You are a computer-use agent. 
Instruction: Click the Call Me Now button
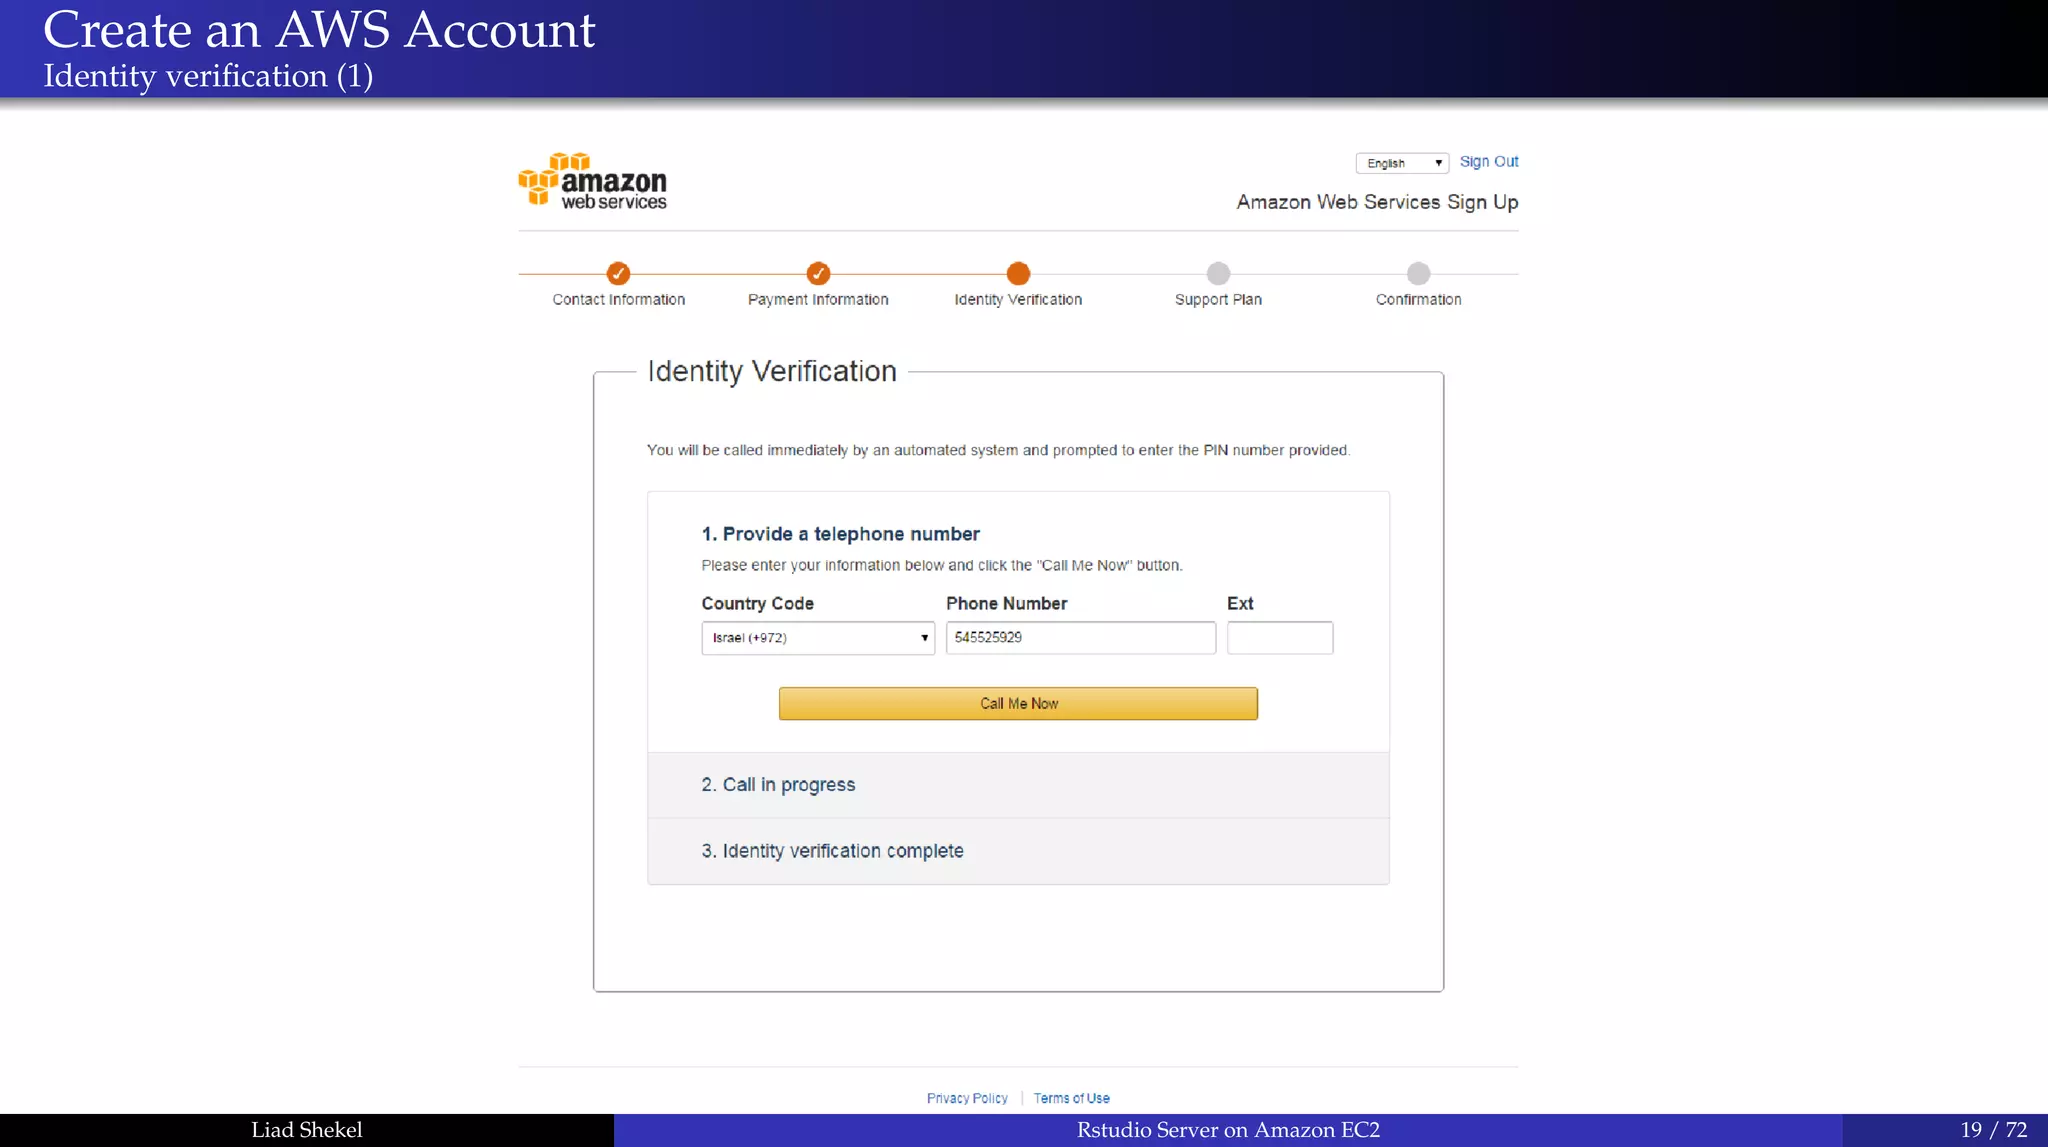pyautogui.click(x=1018, y=704)
